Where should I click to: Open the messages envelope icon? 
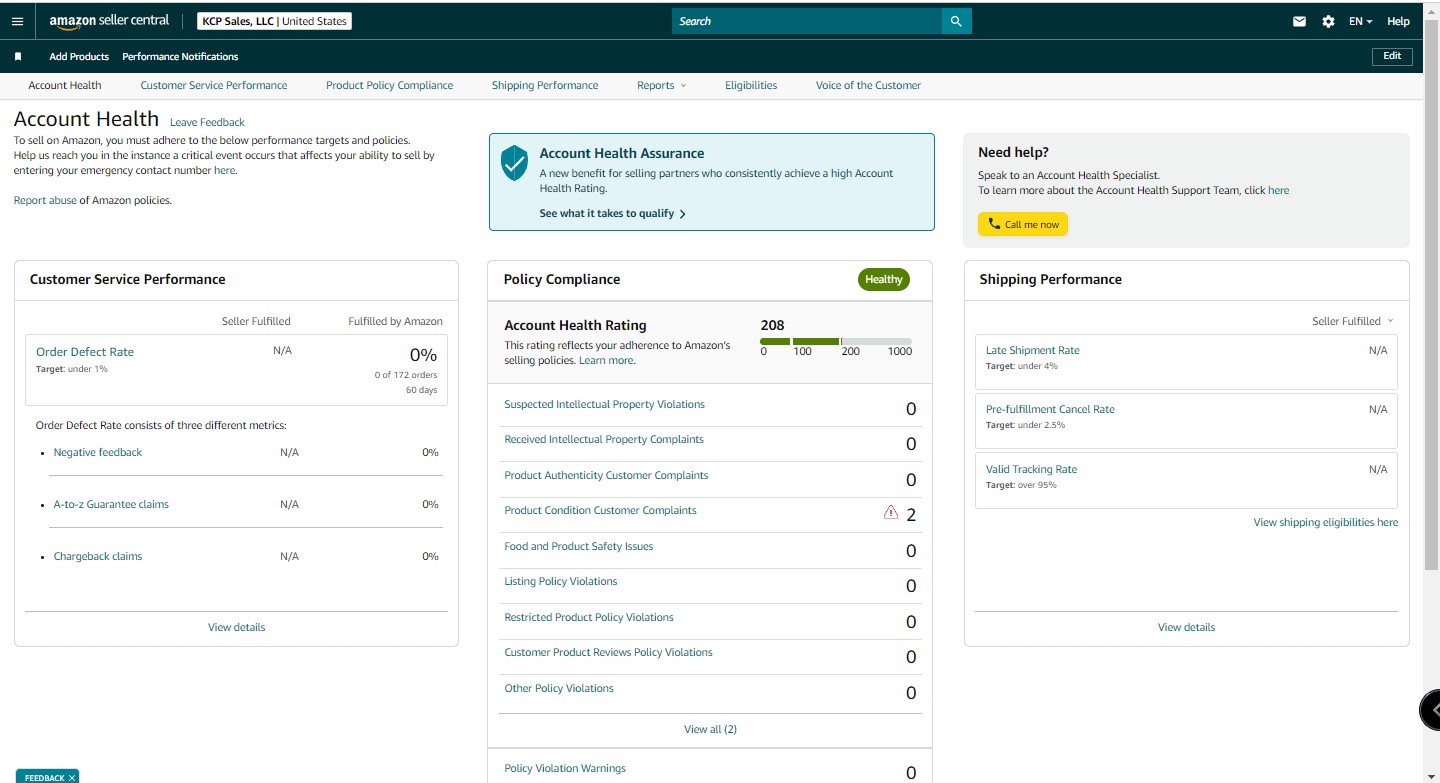tap(1299, 21)
